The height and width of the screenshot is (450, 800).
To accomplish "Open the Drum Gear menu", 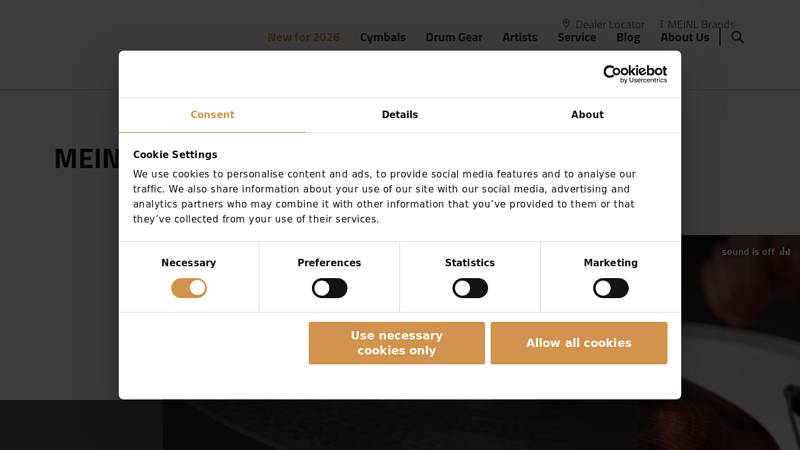I will tap(454, 37).
